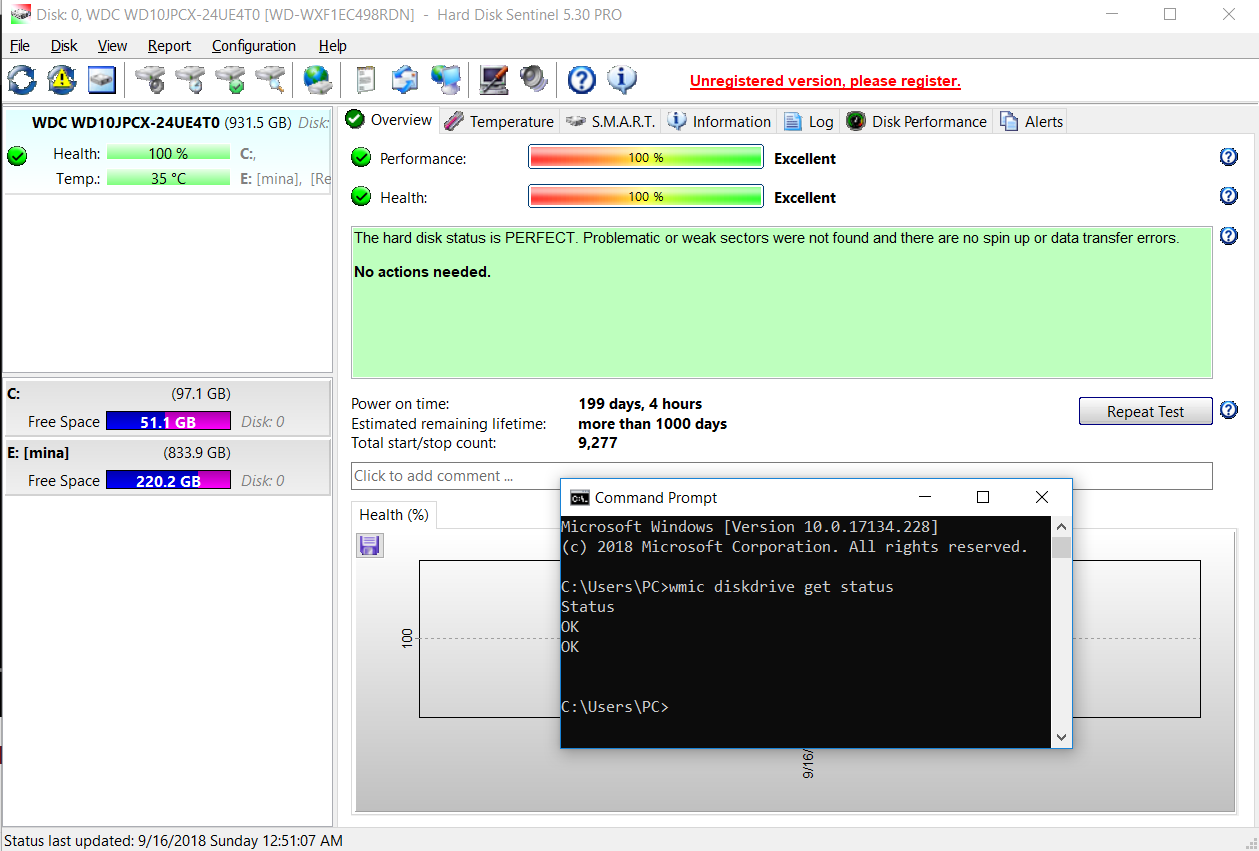Click 'wmic diskdrive get status' command line text
This screenshot has height=851, width=1259.
(x=781, y=587)
